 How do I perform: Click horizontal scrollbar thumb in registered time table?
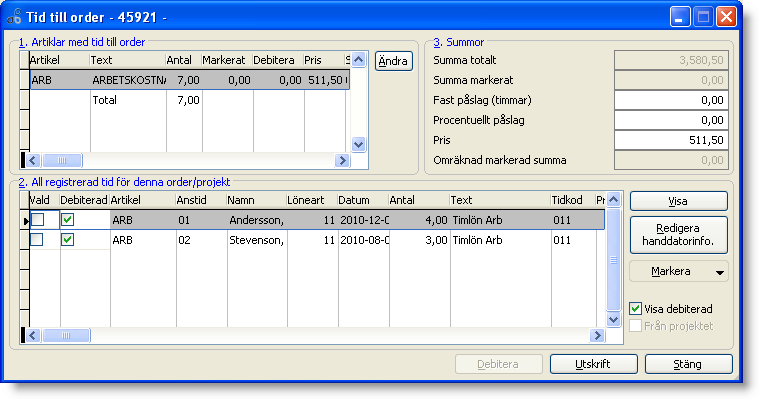(66, 336)
